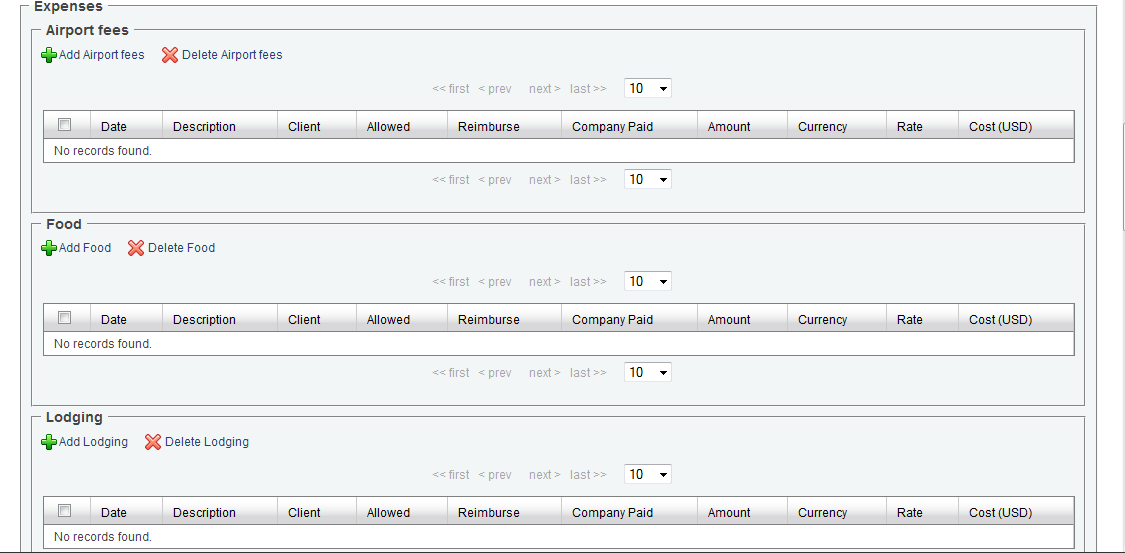Click the red X icon beside Delete Food
1125x553 pixels.
[x=136, y=248]
